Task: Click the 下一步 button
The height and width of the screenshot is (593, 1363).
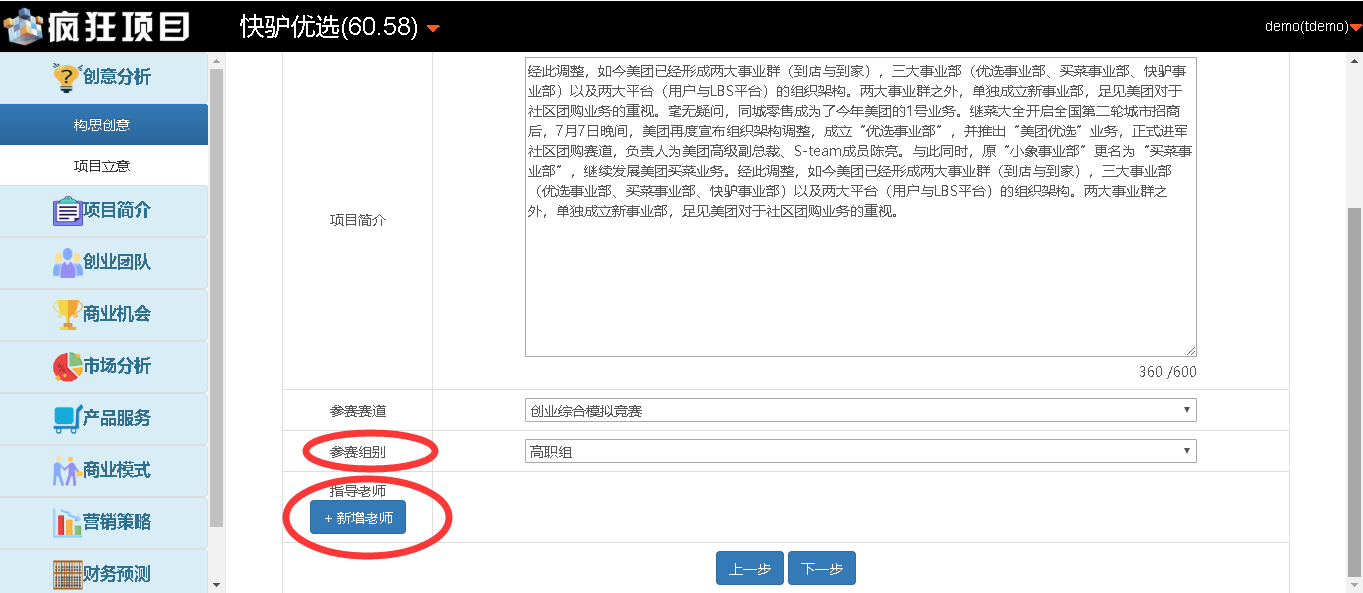Action: (822, 568)
